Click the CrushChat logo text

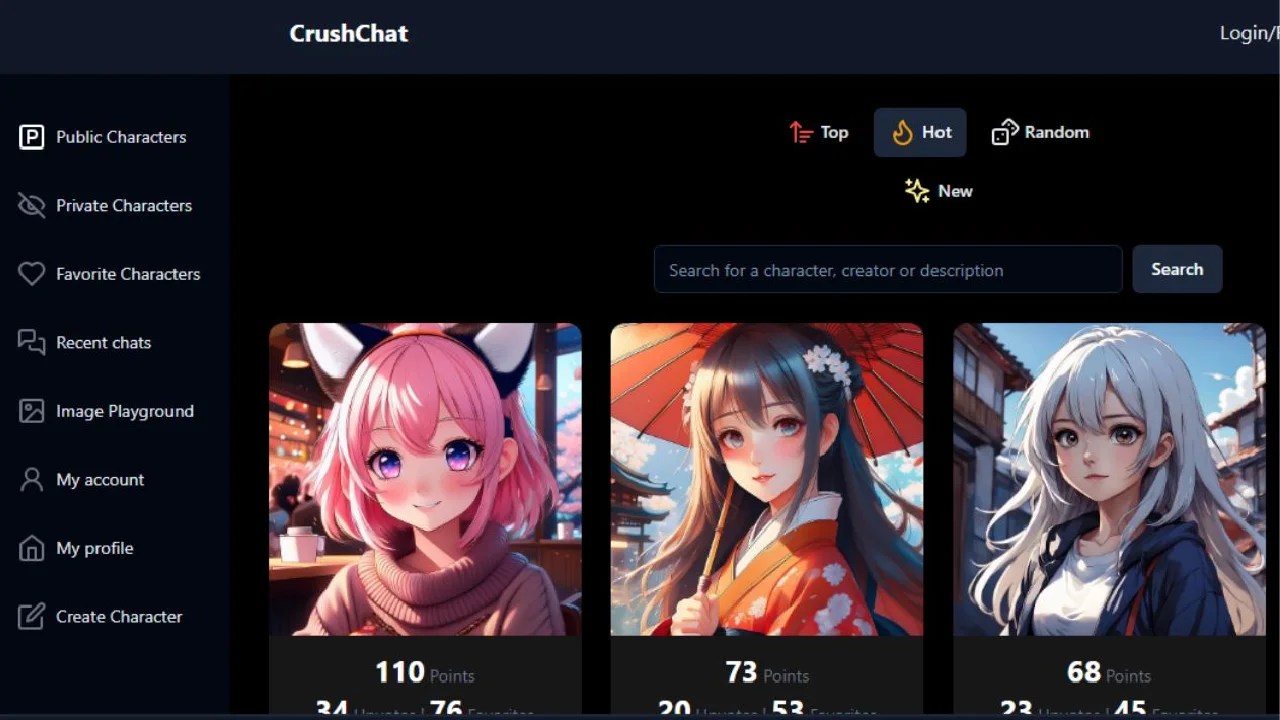pos(349,33)
